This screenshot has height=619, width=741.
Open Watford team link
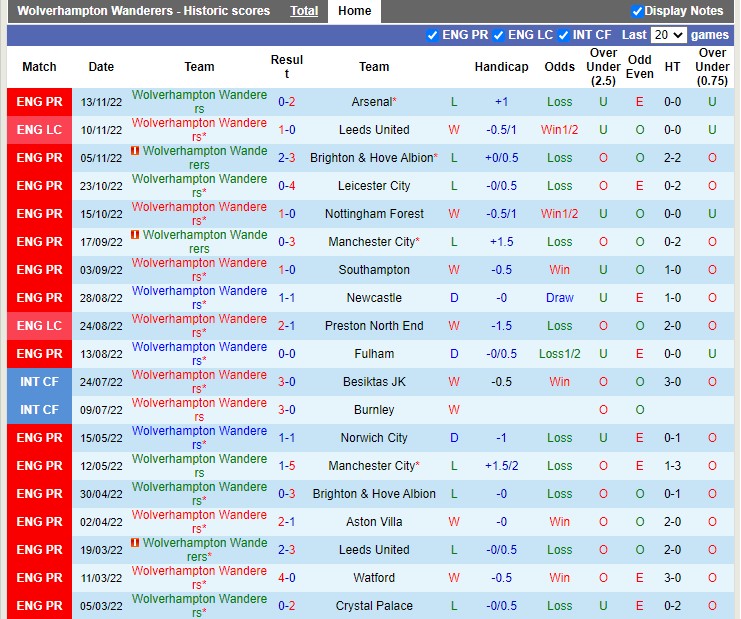pos(374,577)
